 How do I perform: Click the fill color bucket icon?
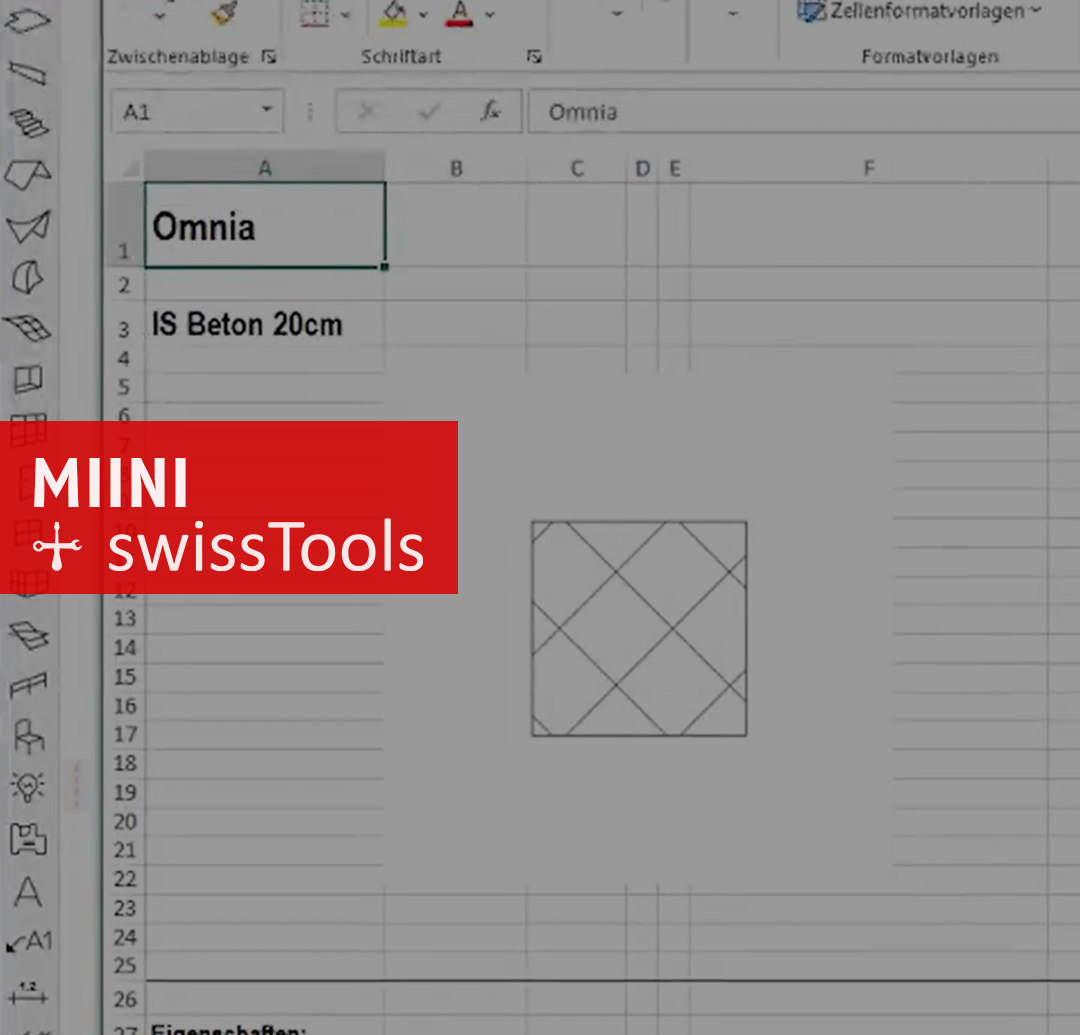tap(394, 13)
